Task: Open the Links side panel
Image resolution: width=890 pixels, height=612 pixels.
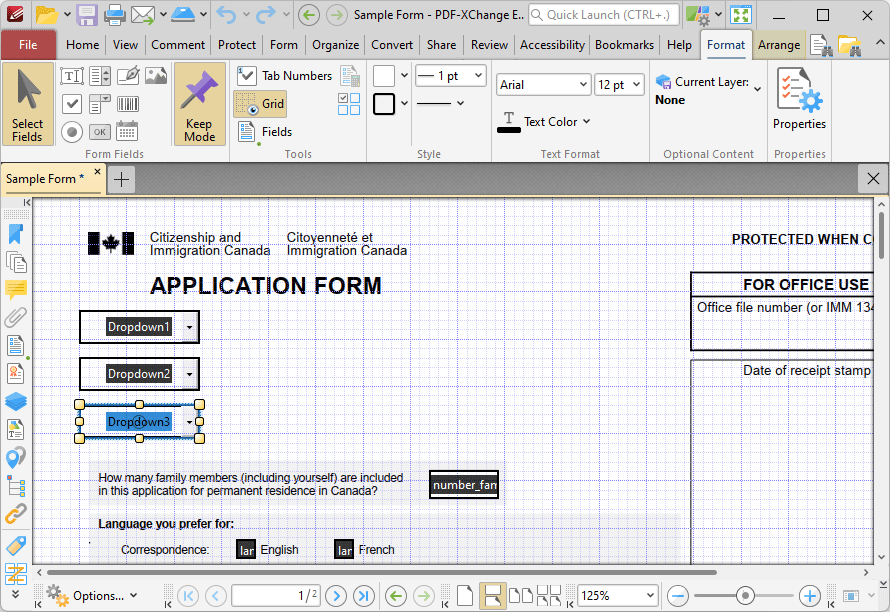Action: point(15,514)
